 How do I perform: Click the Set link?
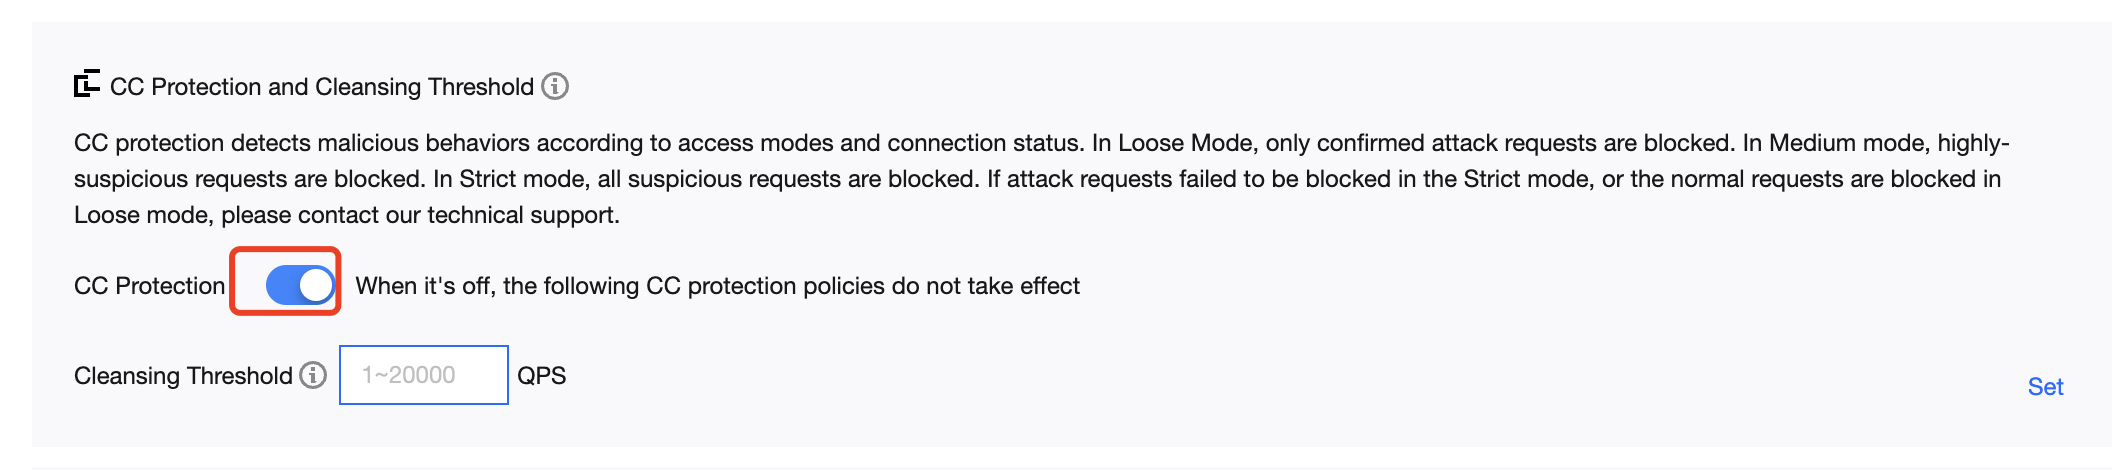click(2045, 387)
